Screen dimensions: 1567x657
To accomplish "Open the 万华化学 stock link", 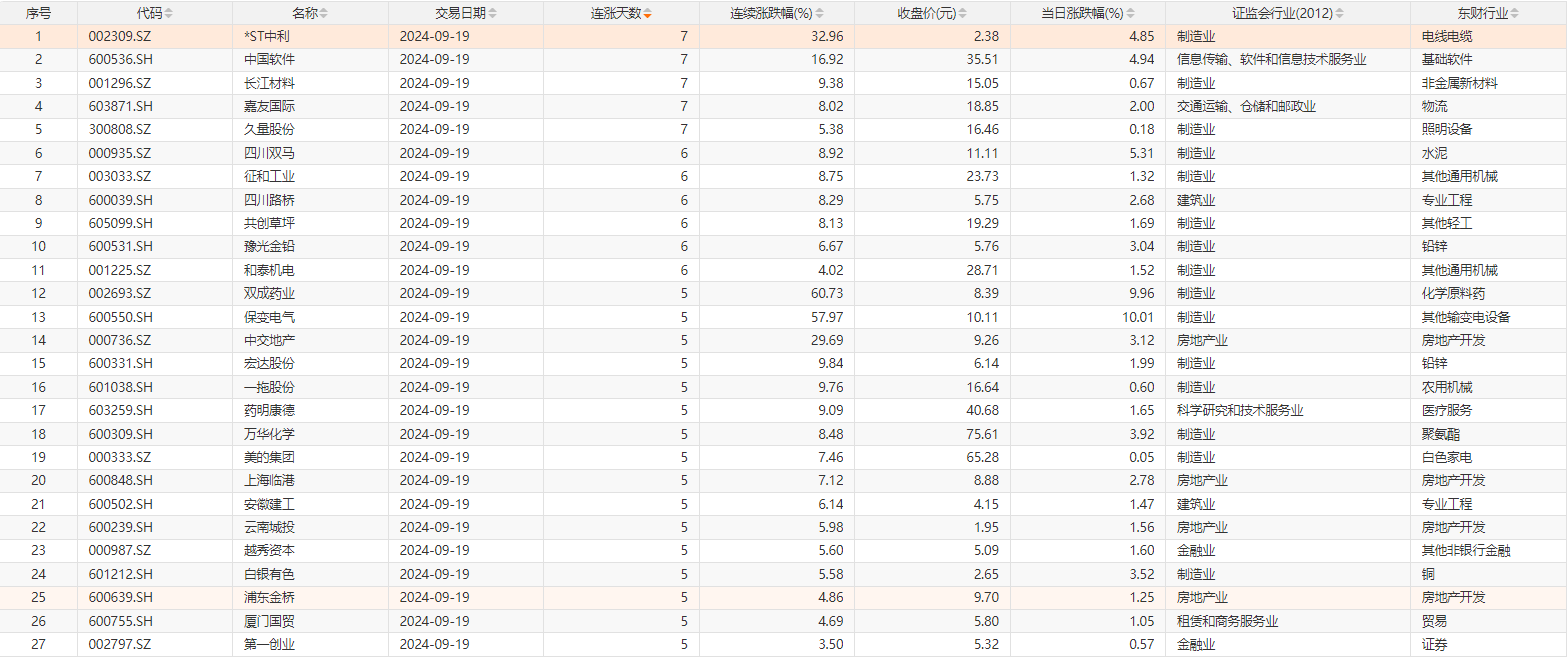I will [269, 434].
